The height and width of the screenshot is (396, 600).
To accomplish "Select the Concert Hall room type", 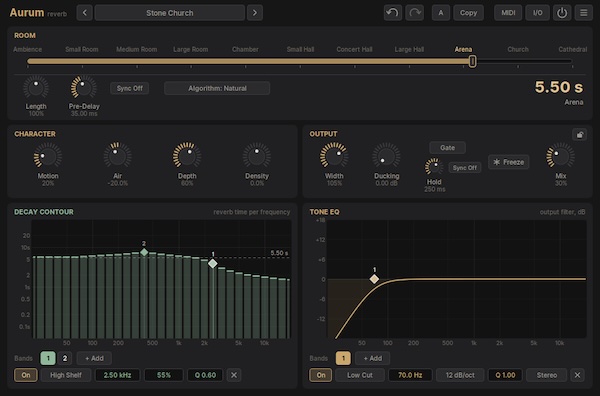I will pos(354,49).
